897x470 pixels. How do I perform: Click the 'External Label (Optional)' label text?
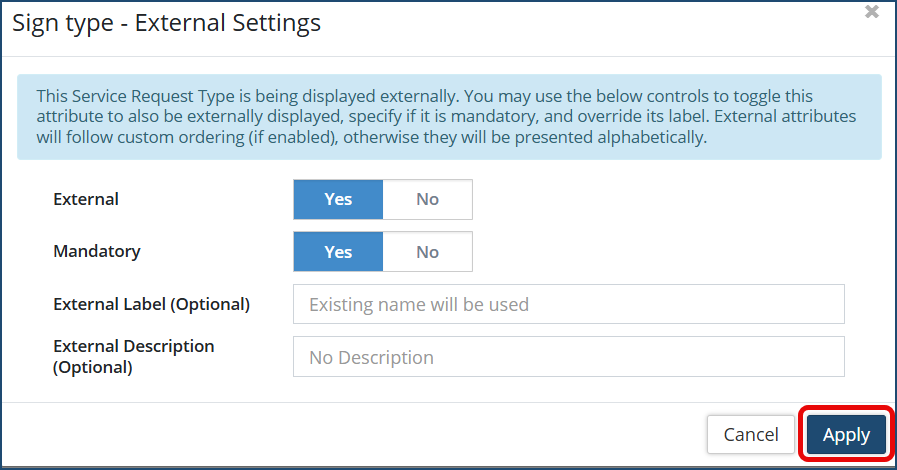(151, 304)
